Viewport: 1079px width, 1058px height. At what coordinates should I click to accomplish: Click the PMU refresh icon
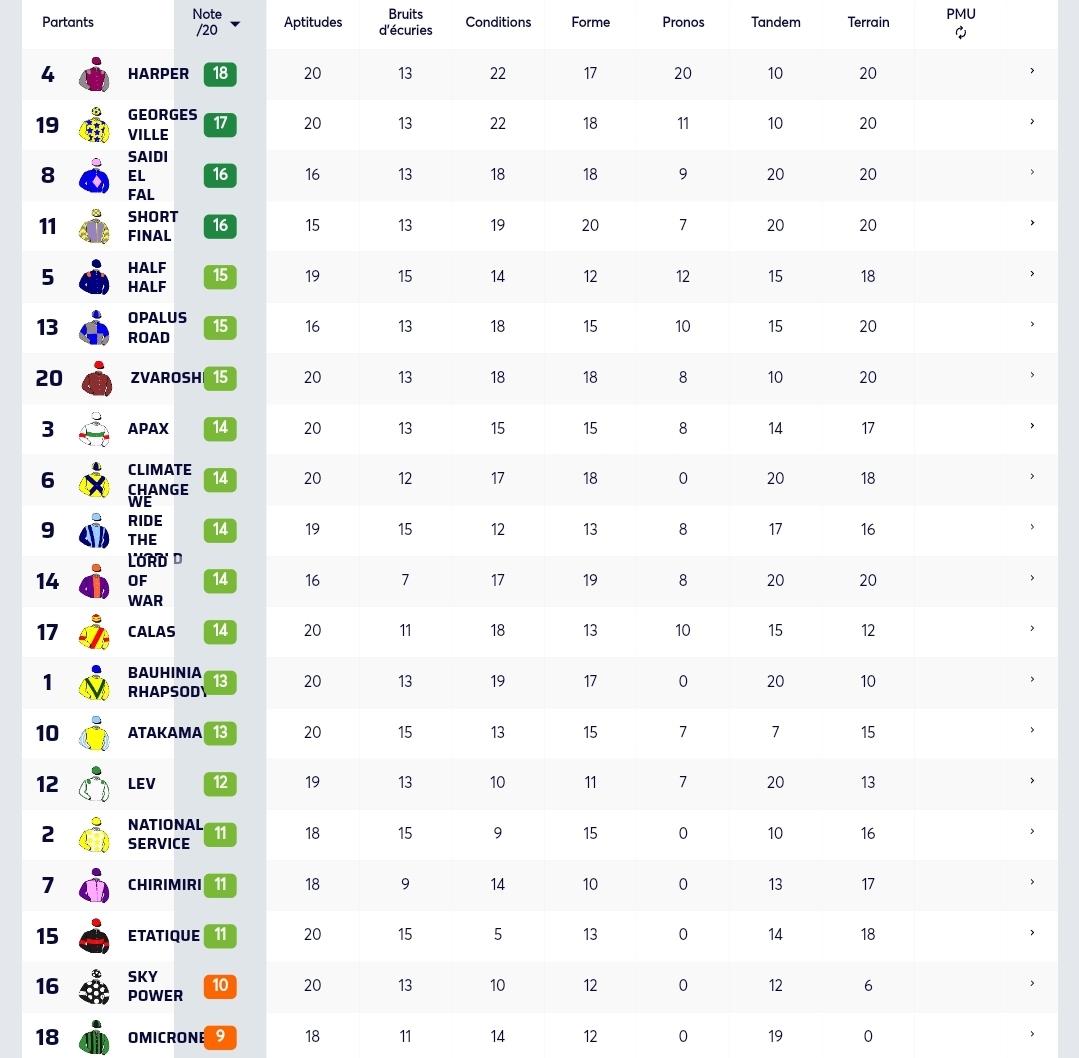(961, 32)
